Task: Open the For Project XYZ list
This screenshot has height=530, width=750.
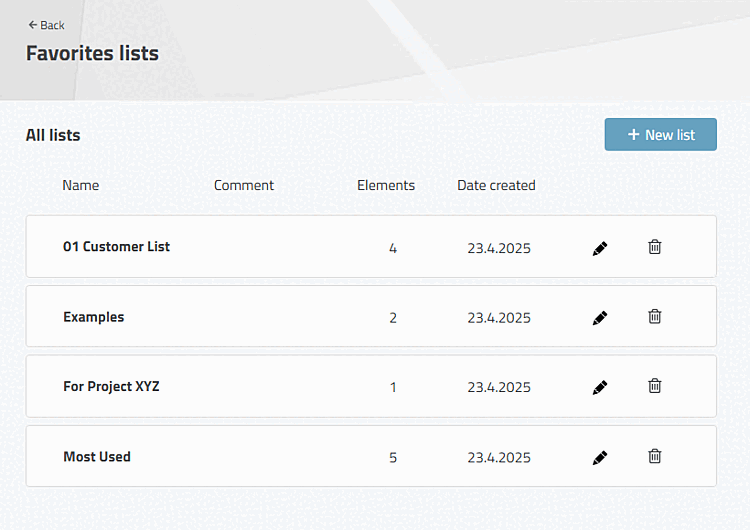Action: (111, 387)
